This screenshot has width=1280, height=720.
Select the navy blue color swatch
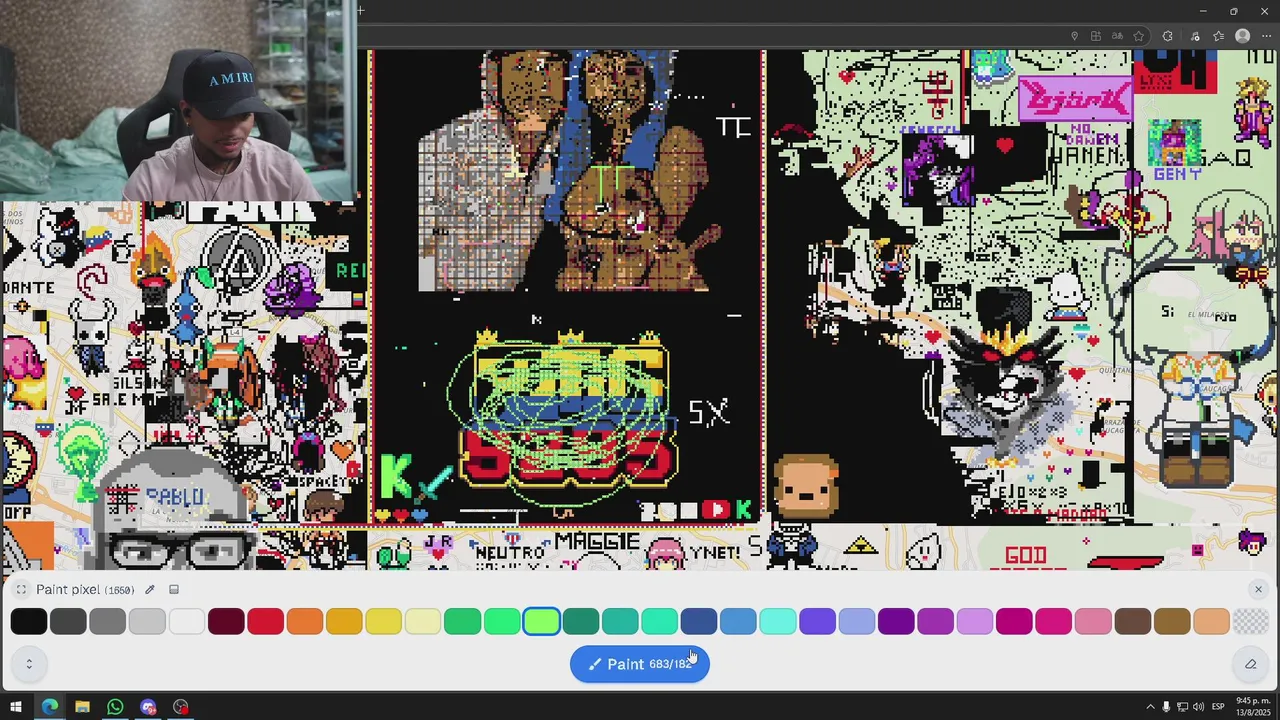(x=699, y=621)
